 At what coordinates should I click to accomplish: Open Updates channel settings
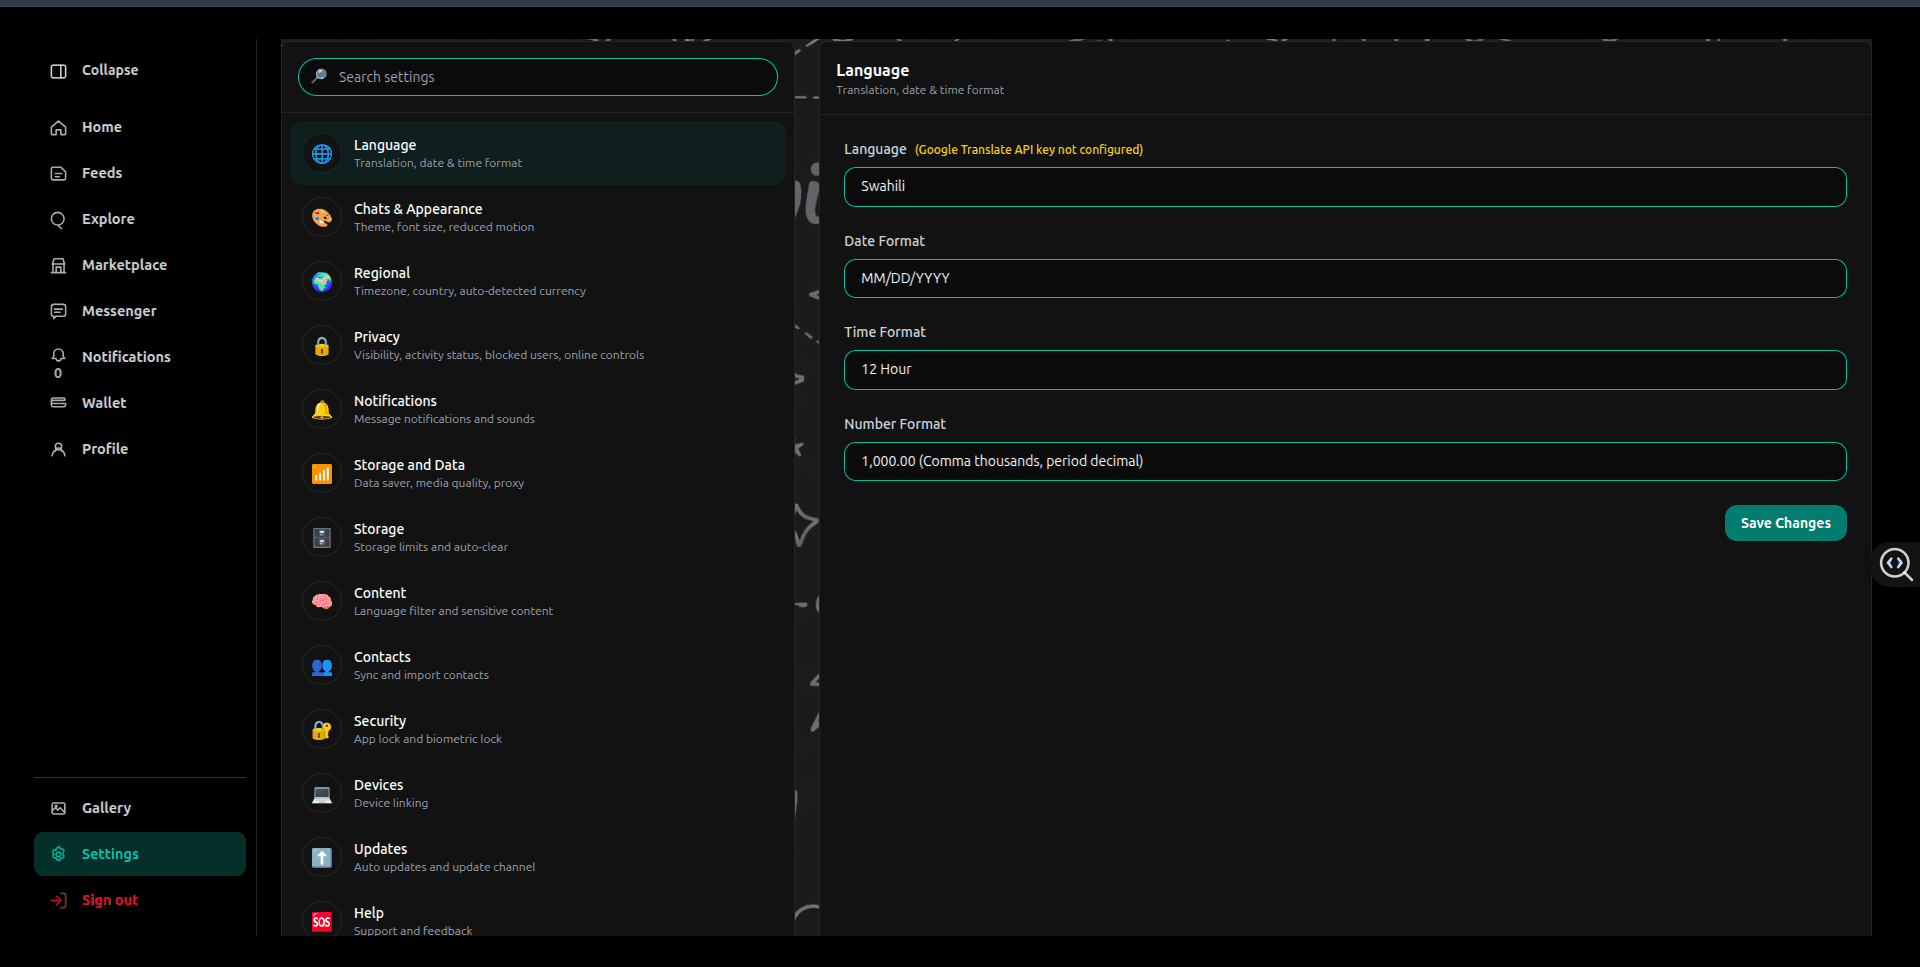(538, 858)
